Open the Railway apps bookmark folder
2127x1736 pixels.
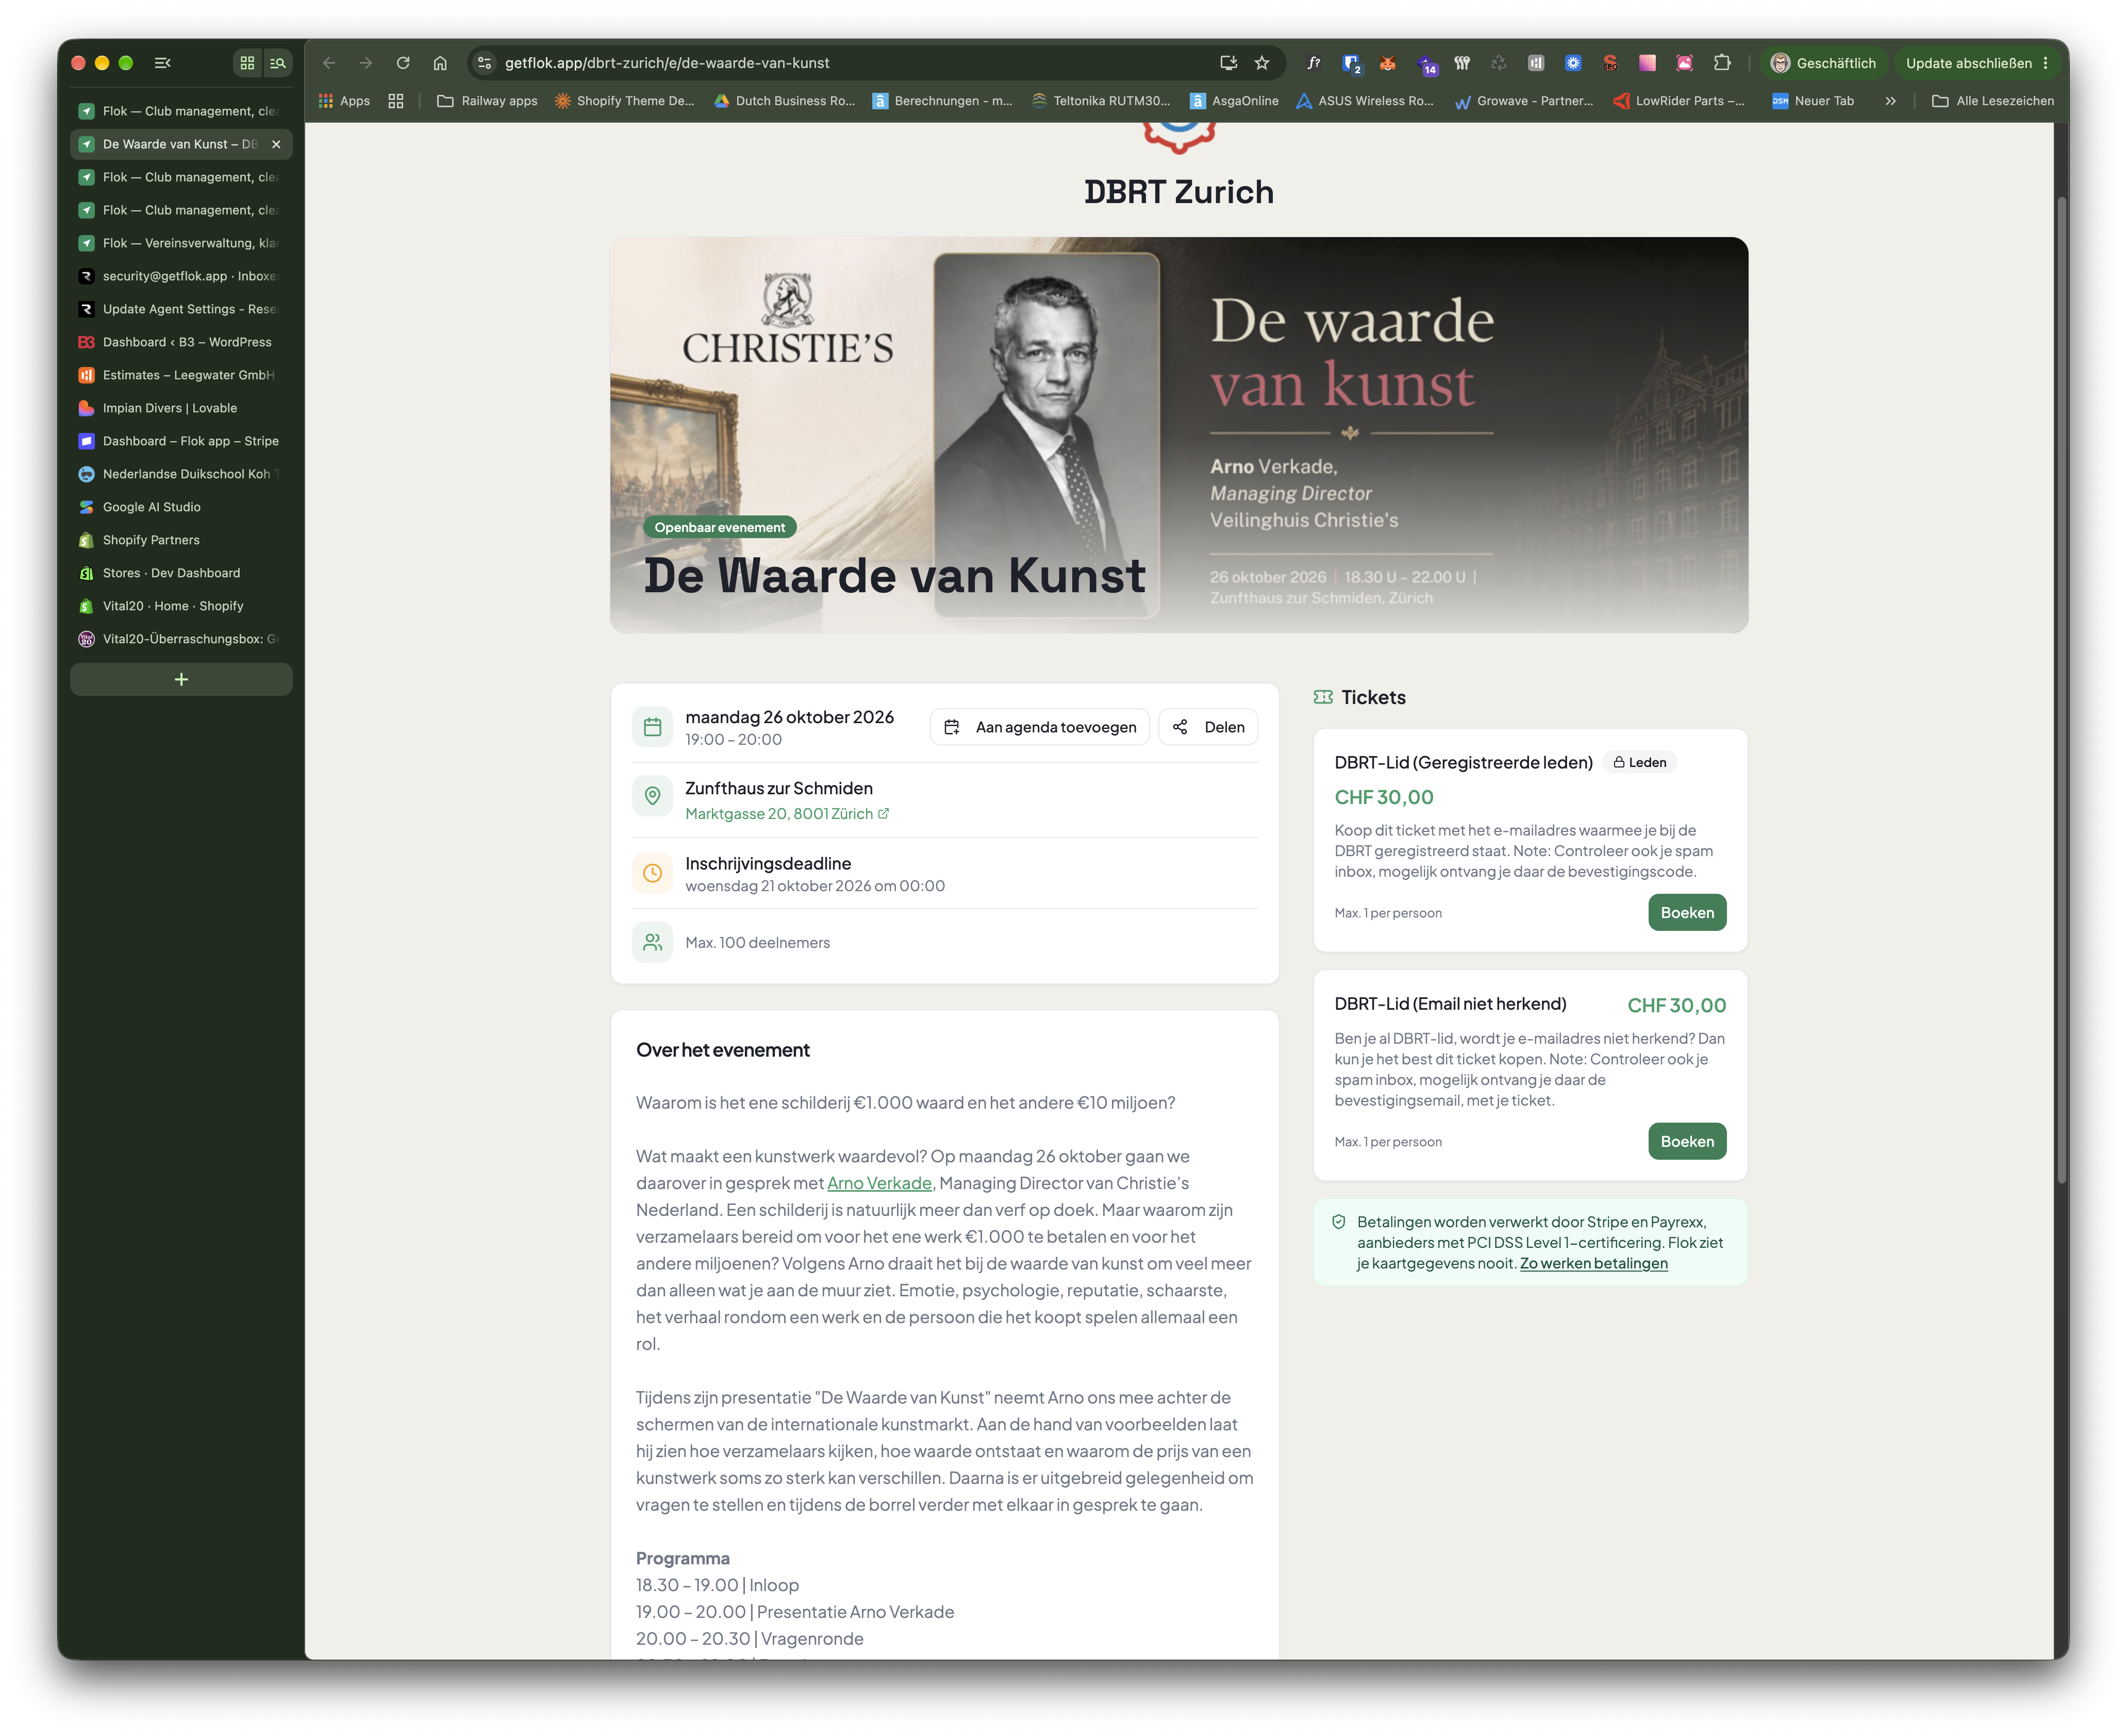pyautogui.click(x=487, y=101)
